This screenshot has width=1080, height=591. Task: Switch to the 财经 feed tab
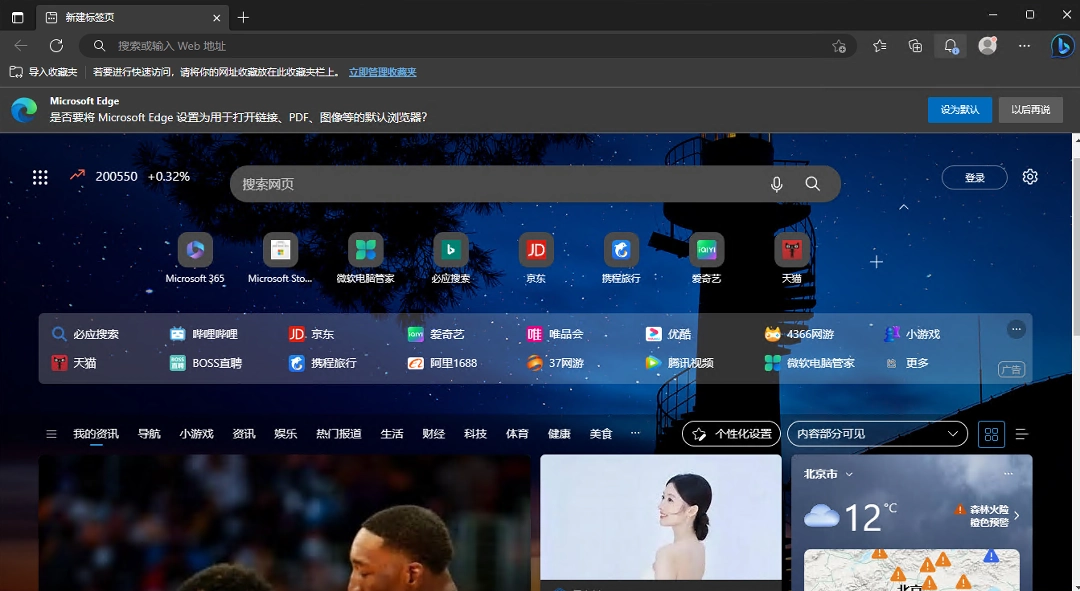(433, 434)
